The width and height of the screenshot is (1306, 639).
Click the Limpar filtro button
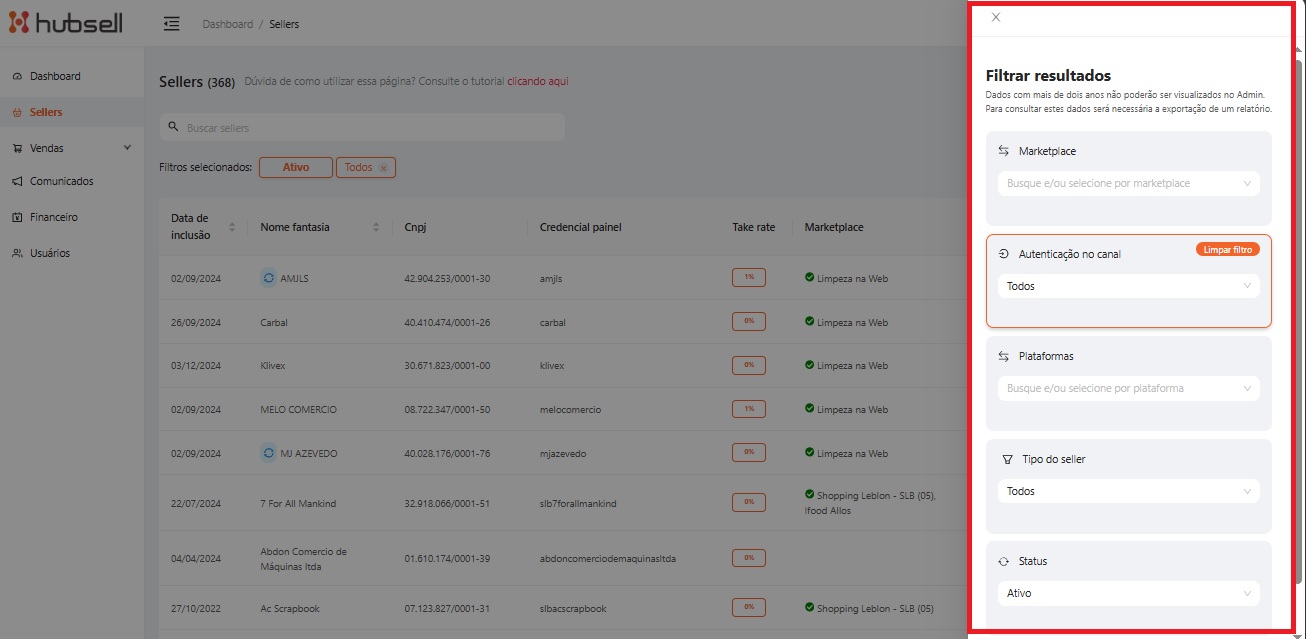point(1227,249)
